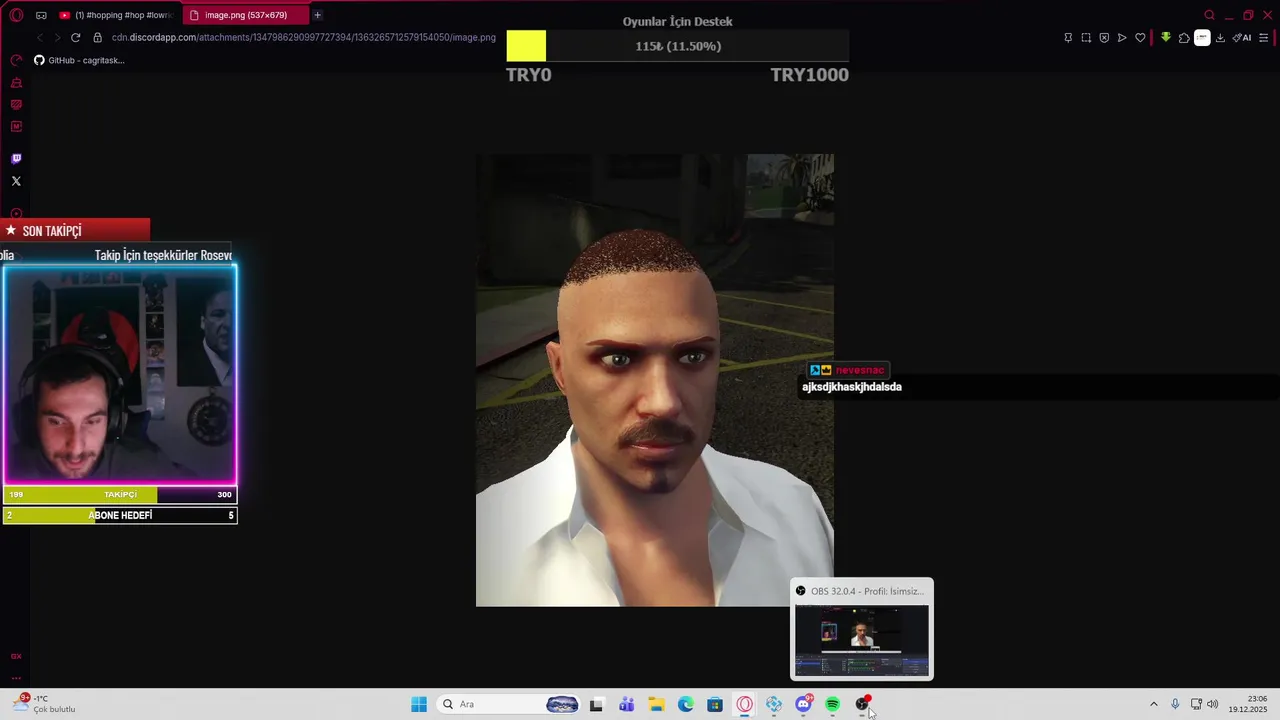
Task: Launch Microsoft Edge from the taskbar
Action: (x=686, y=704)
